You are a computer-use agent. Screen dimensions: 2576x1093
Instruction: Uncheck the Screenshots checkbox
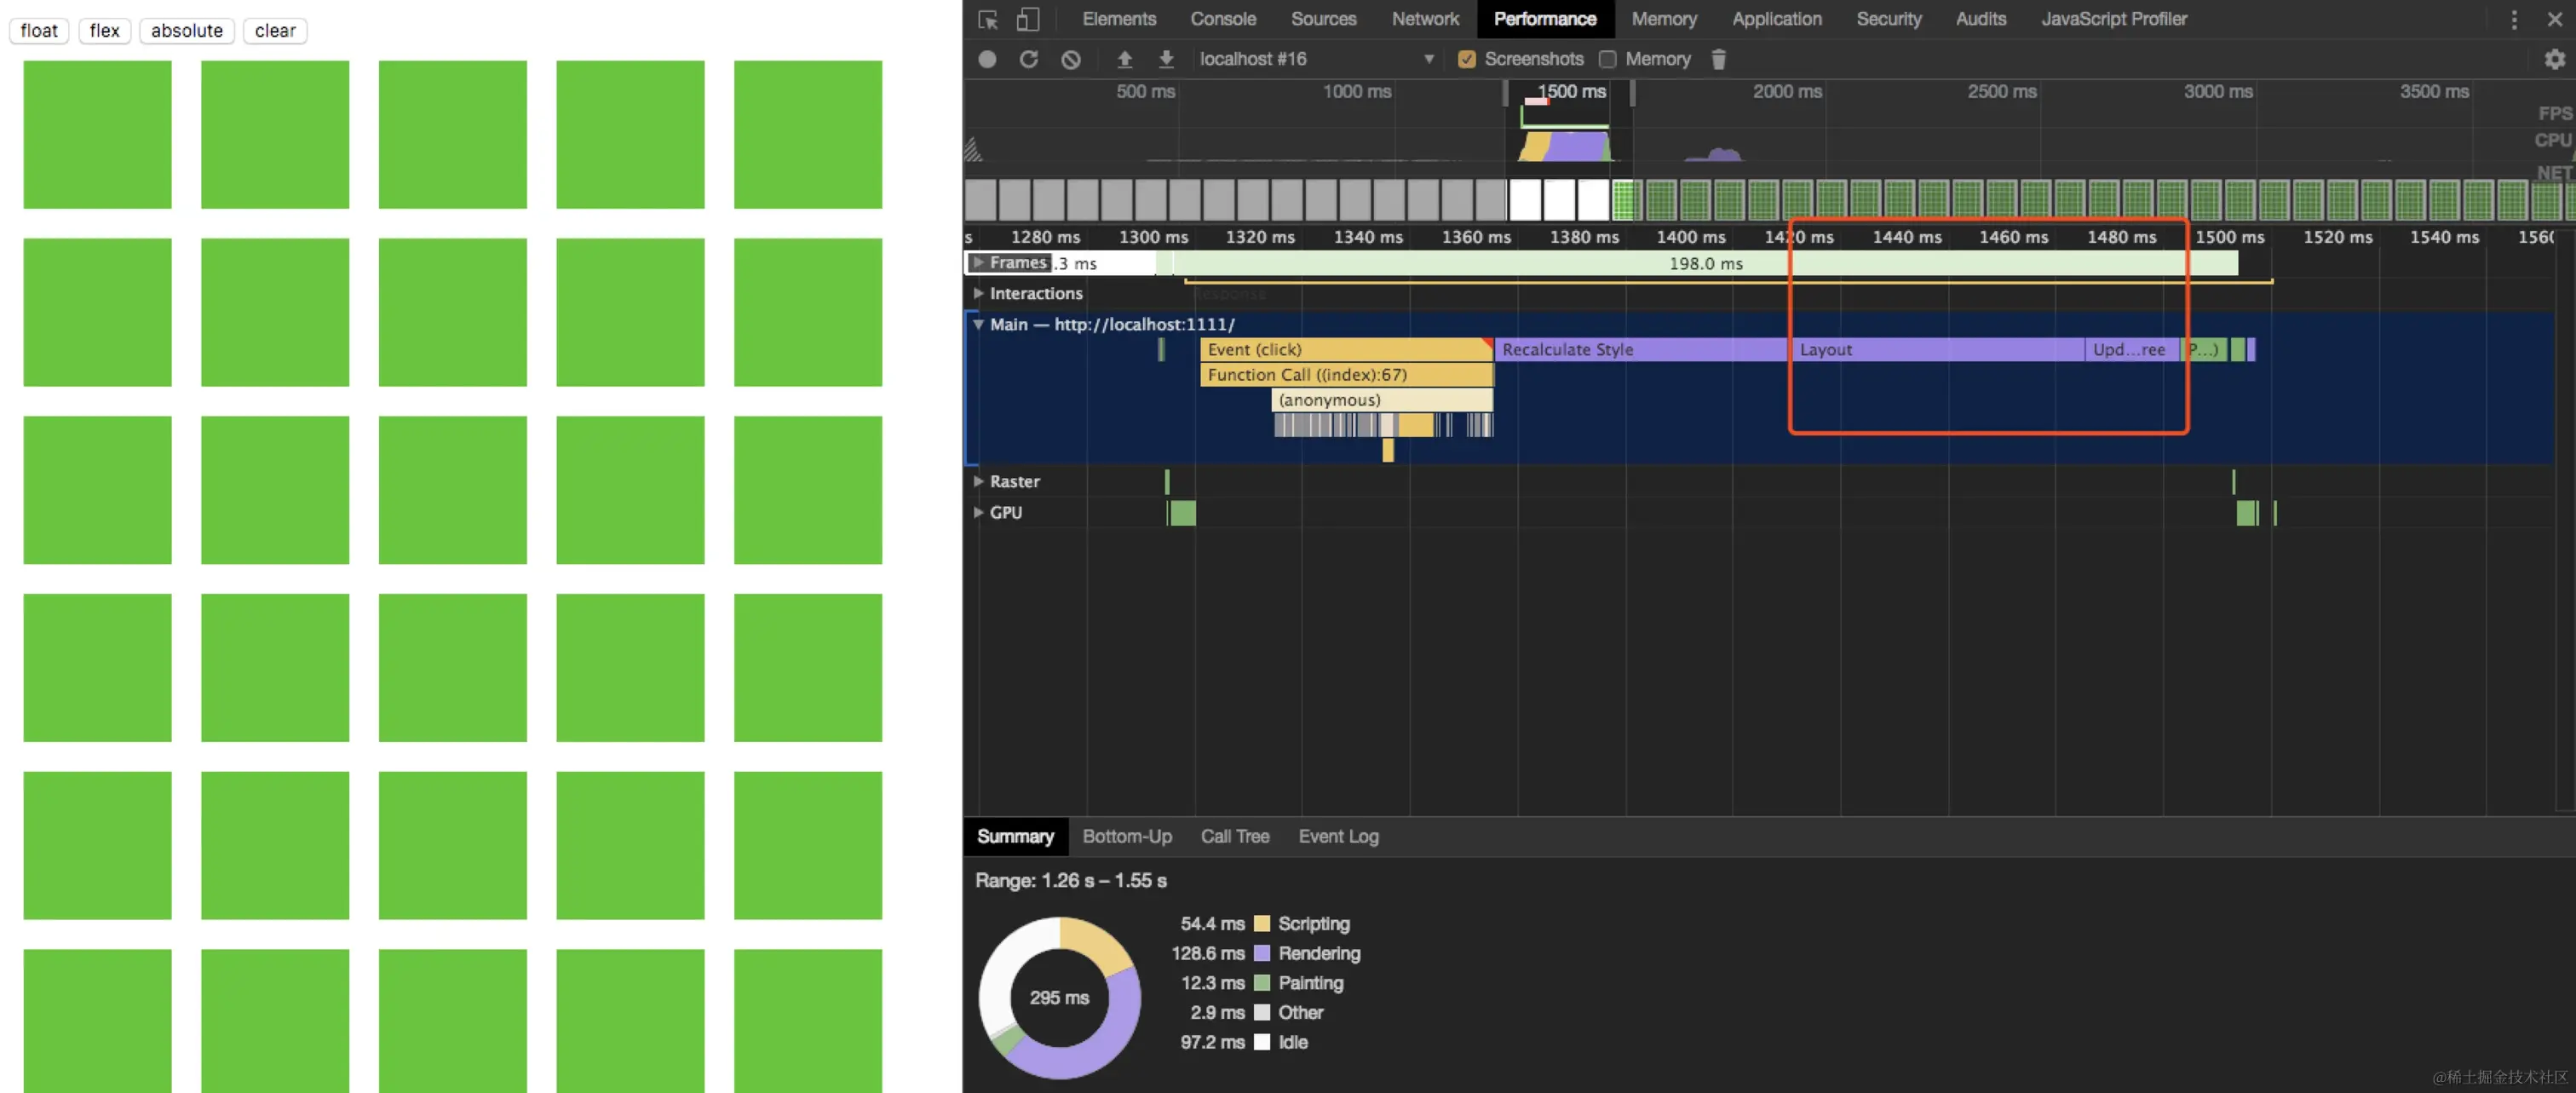[1467, 59]
